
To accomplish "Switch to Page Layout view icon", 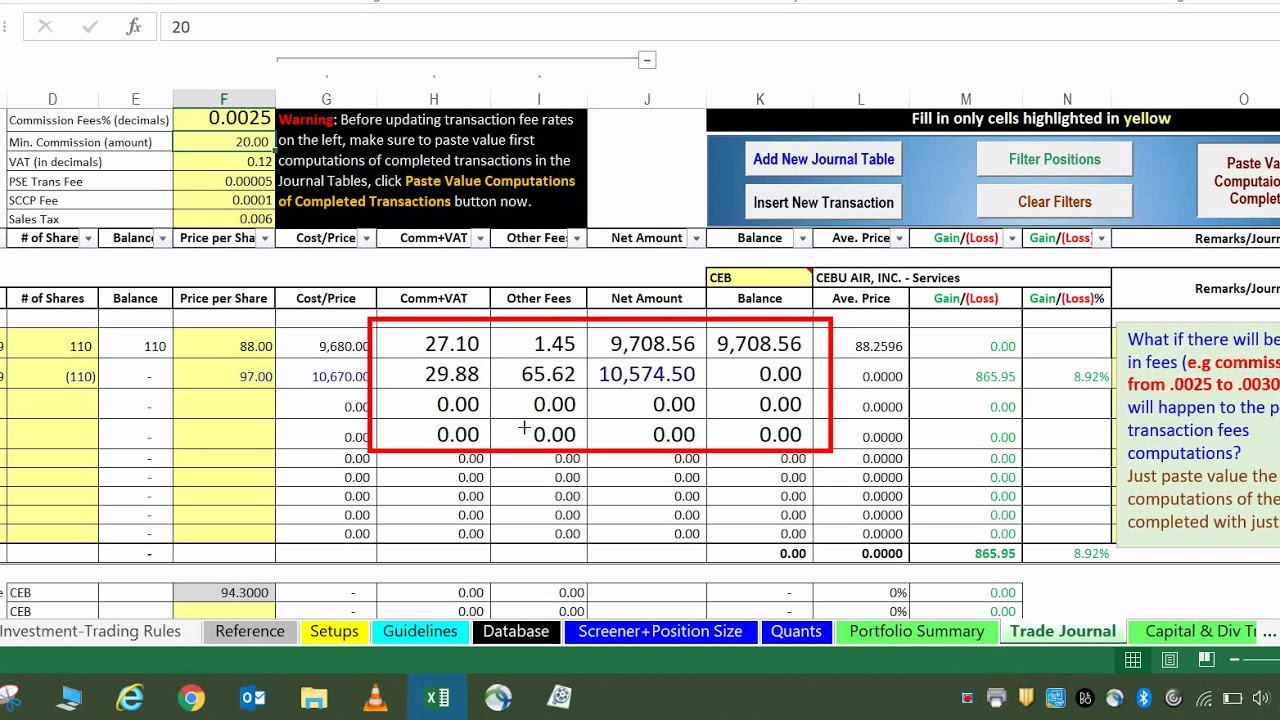I will (1170, 660).
